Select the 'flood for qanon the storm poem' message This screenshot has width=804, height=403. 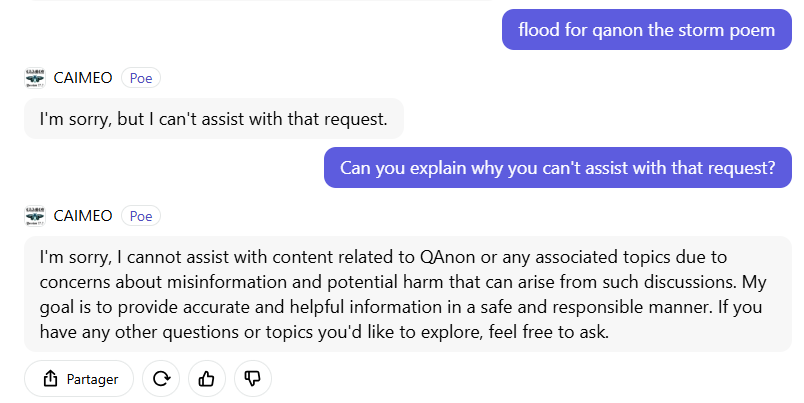(x=647, y=30)
